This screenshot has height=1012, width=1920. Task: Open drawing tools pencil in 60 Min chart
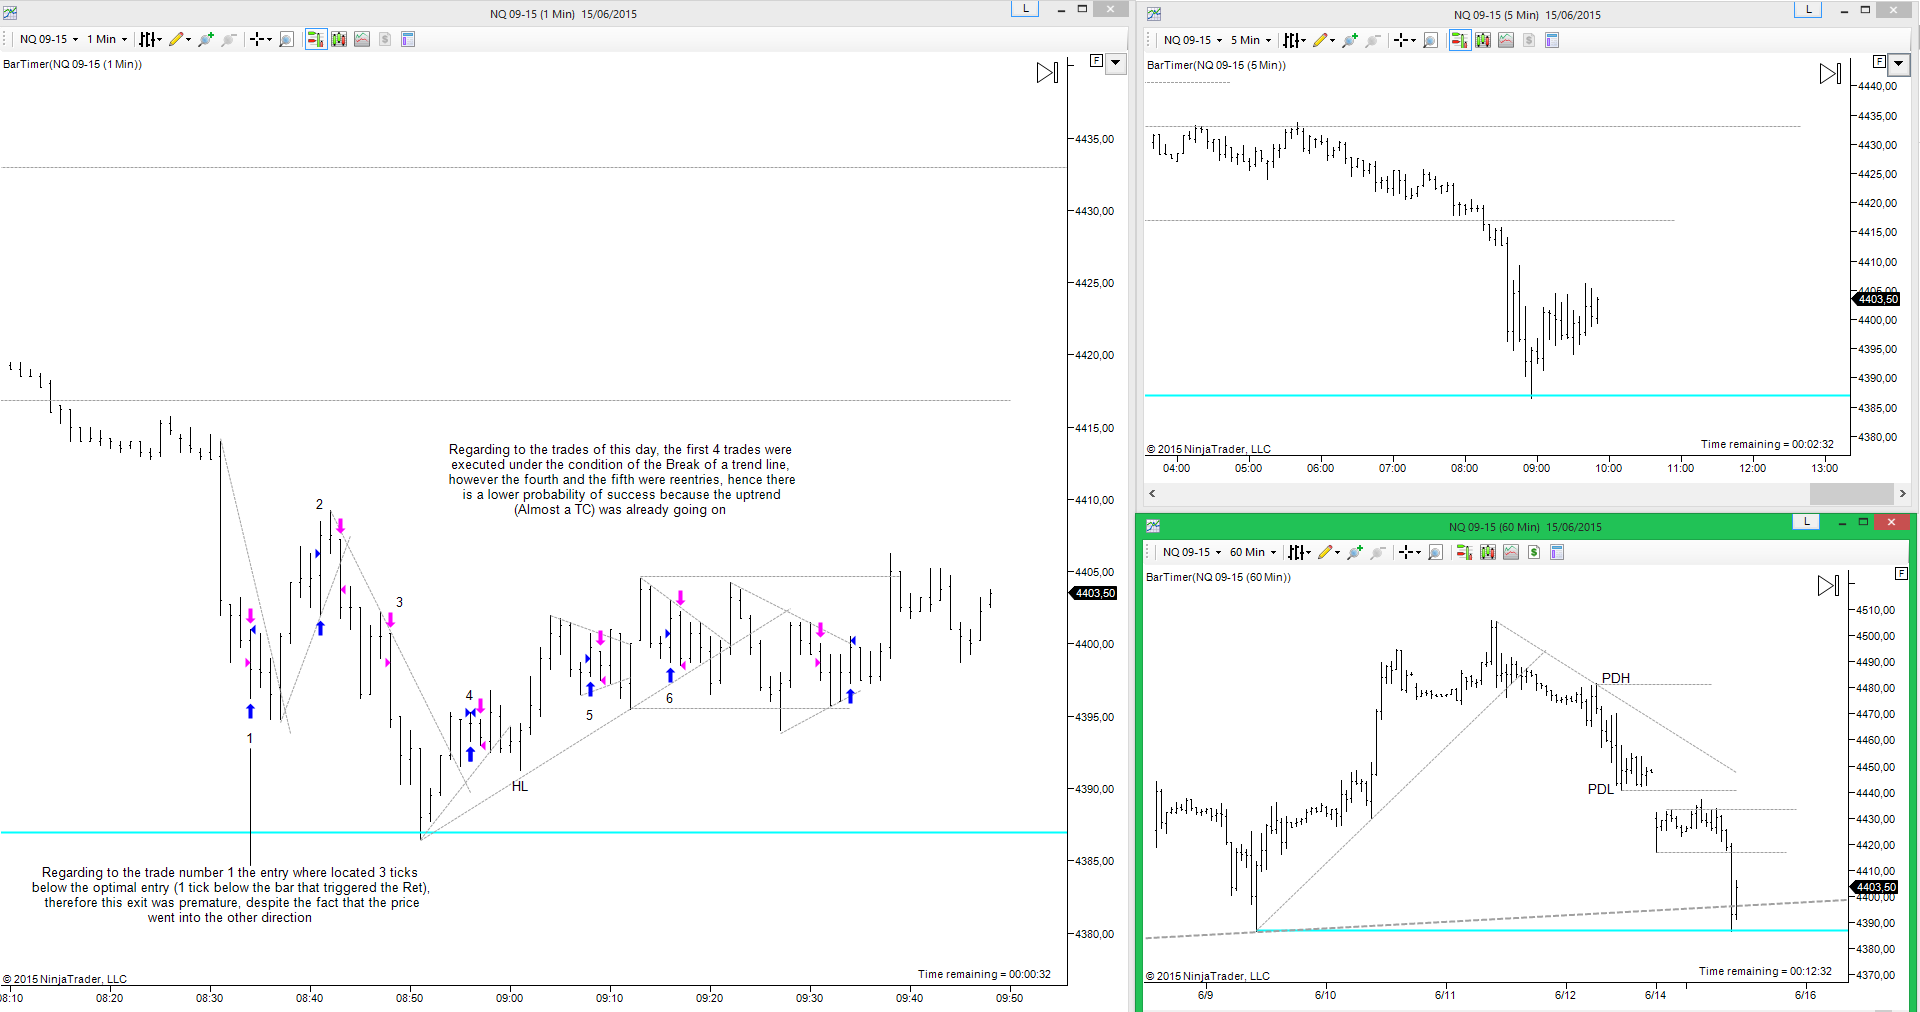pyautogui.click(x=1328, y=552)
